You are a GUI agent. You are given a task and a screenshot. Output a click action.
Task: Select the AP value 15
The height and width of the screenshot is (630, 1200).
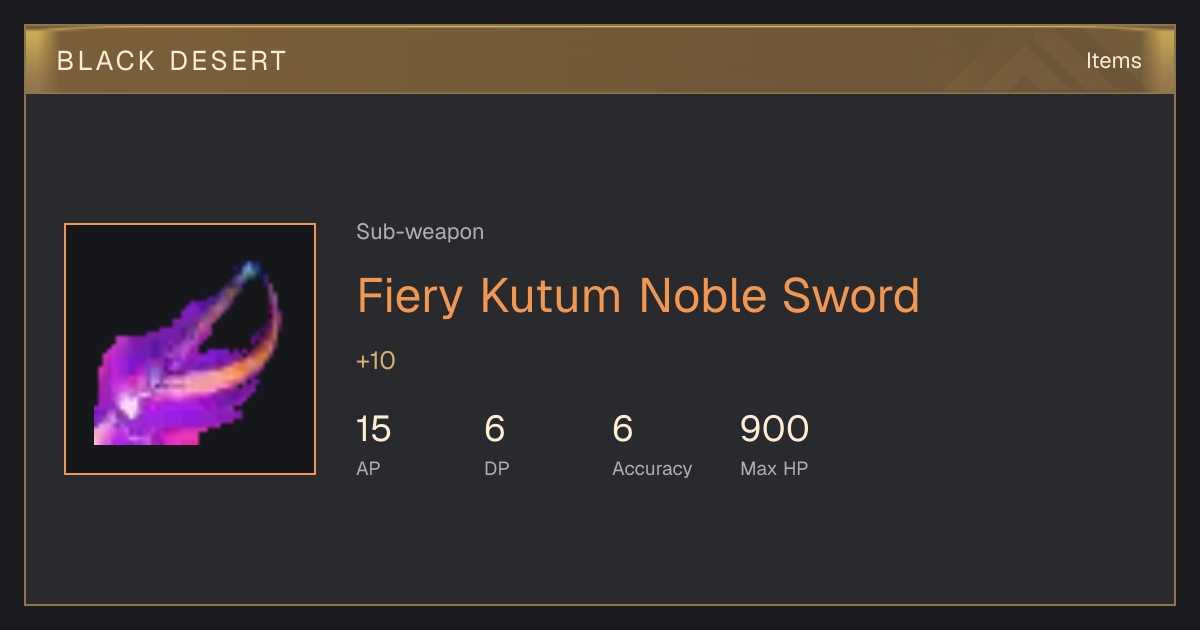(x=373, y=429)
